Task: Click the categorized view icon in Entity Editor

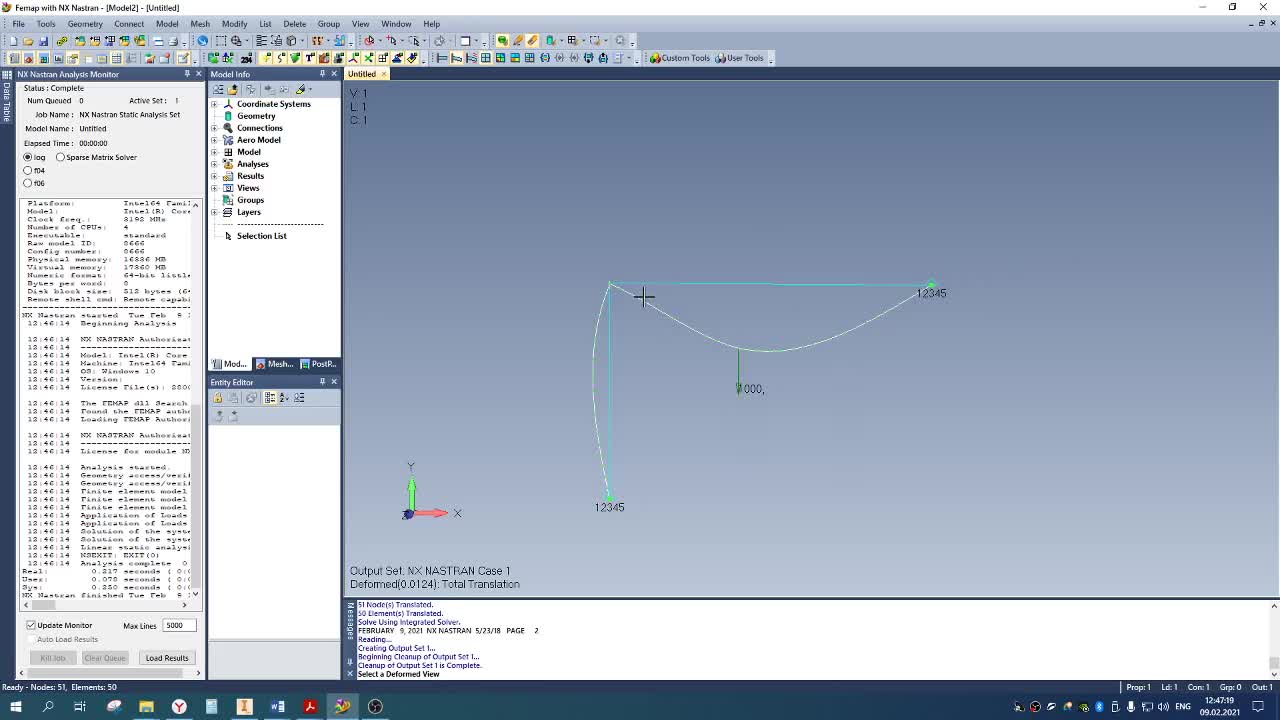Action: (x=270, y=398)
